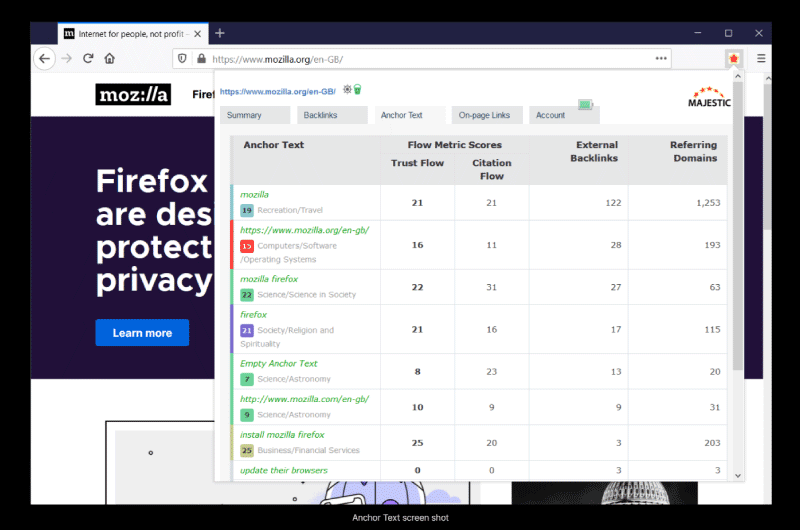Go to home page icon

tap(110, 58)
